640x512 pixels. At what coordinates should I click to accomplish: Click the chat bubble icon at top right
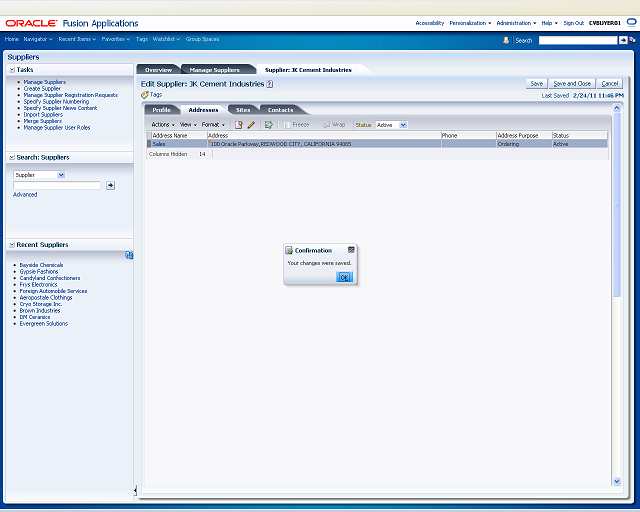(x=631, y=22)
